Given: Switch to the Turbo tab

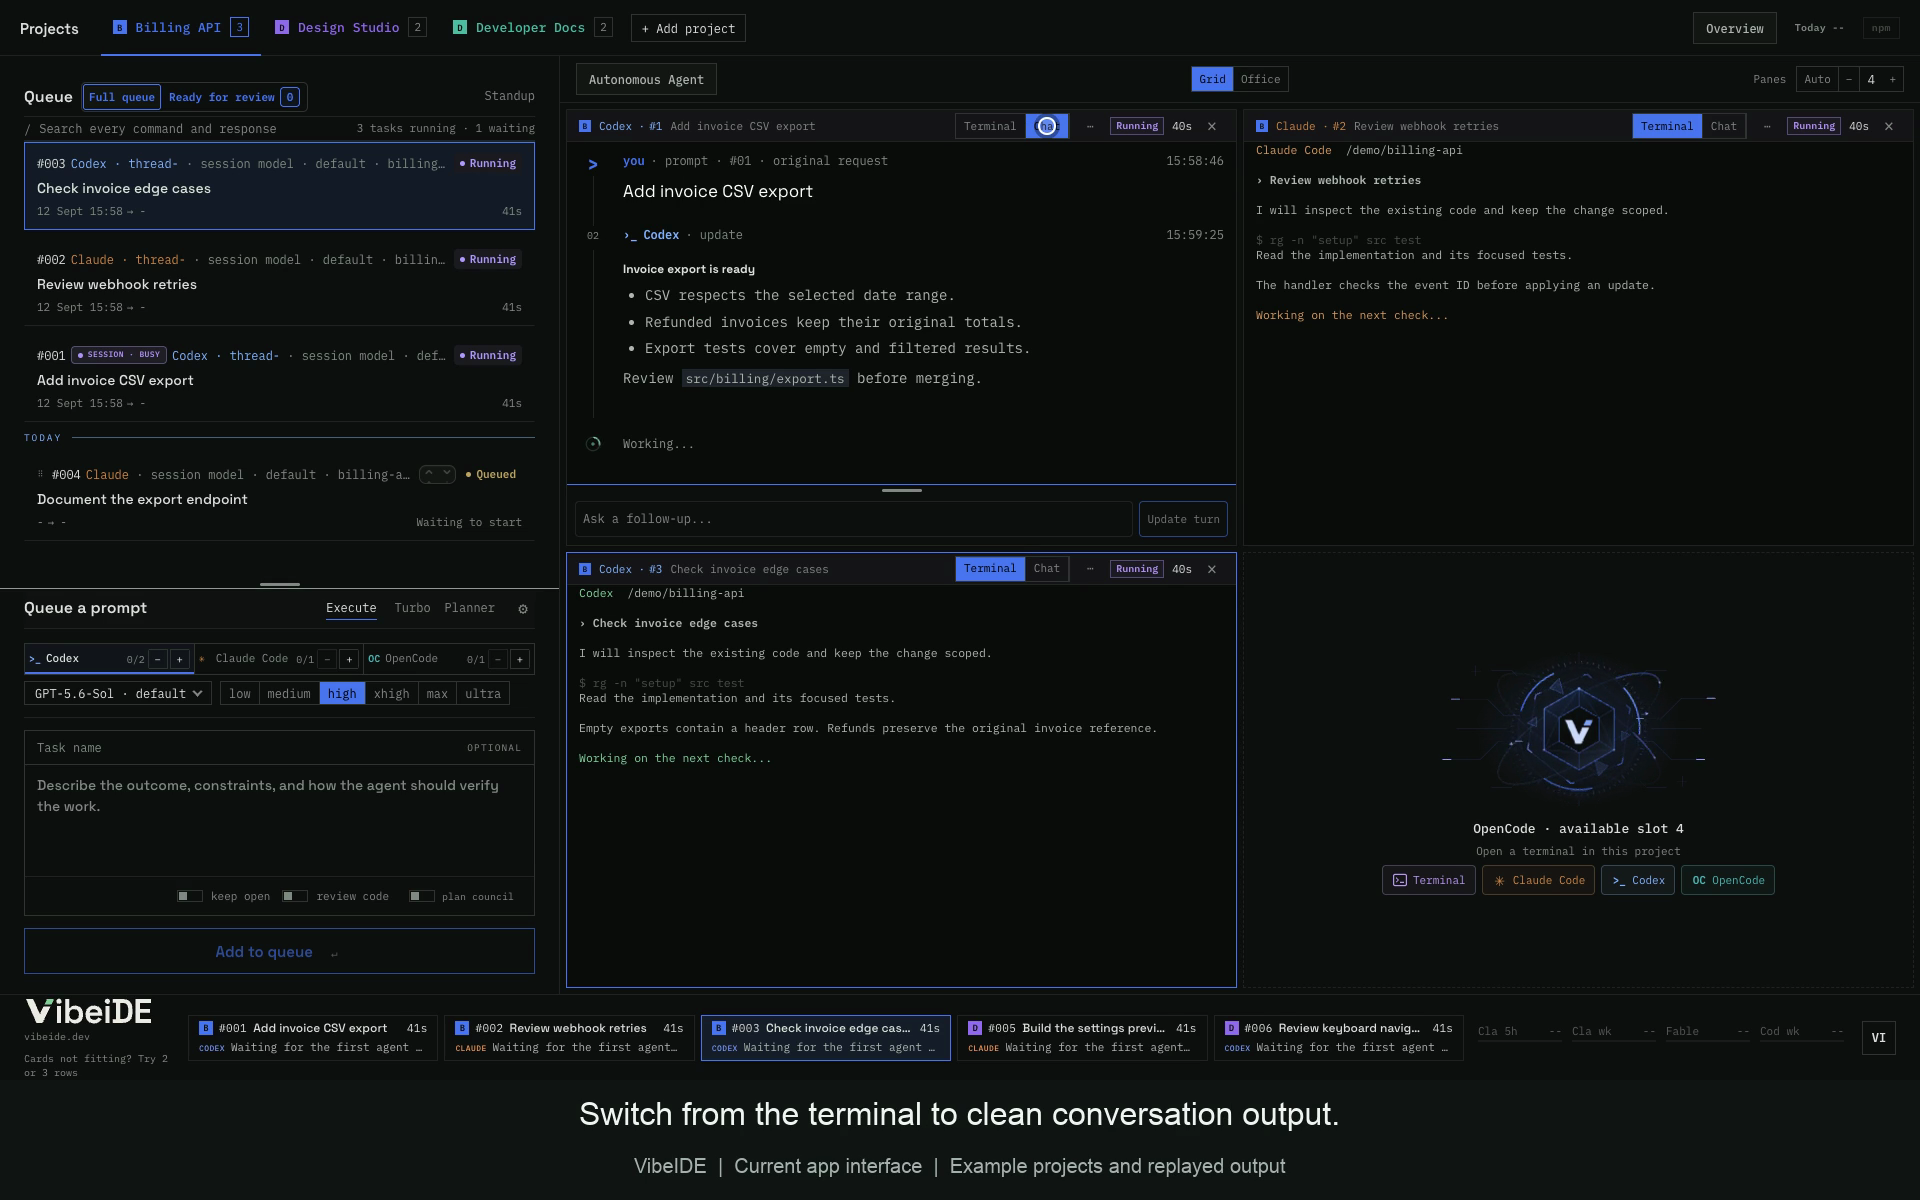Looking at the screenshot, I should coord(412,608).
